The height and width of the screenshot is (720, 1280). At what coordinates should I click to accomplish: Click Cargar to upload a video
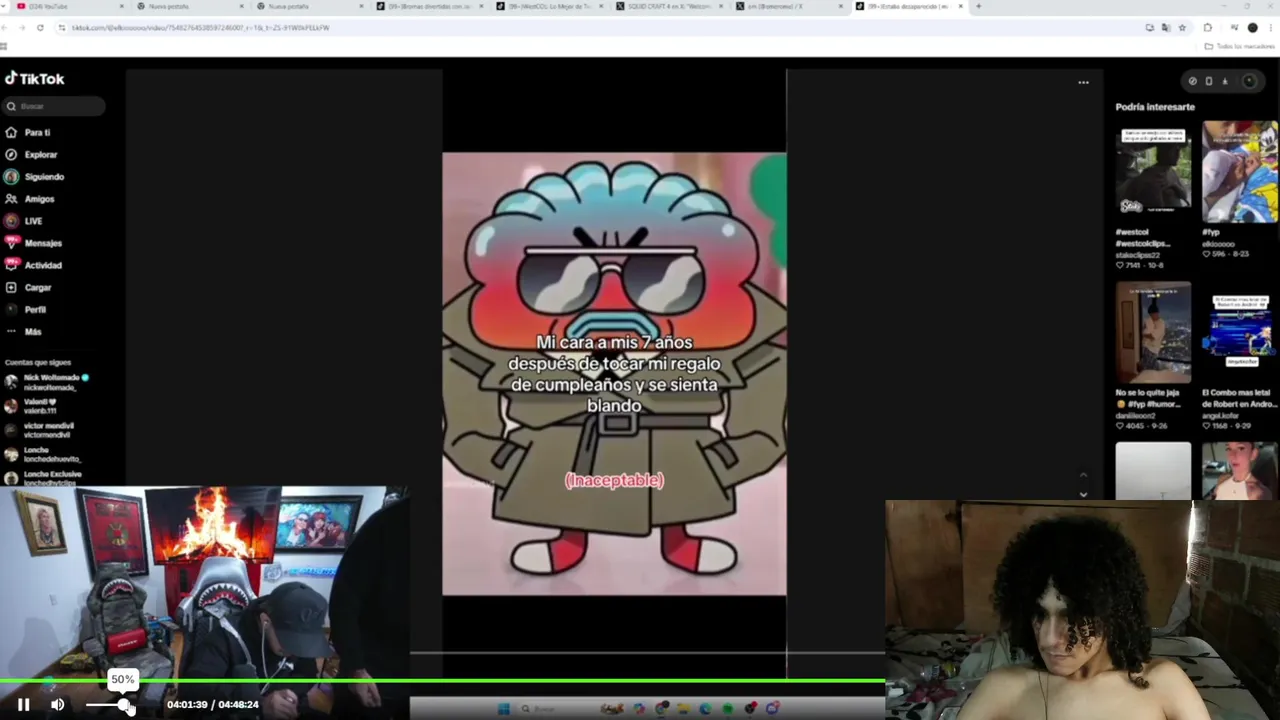coord(28,287)
